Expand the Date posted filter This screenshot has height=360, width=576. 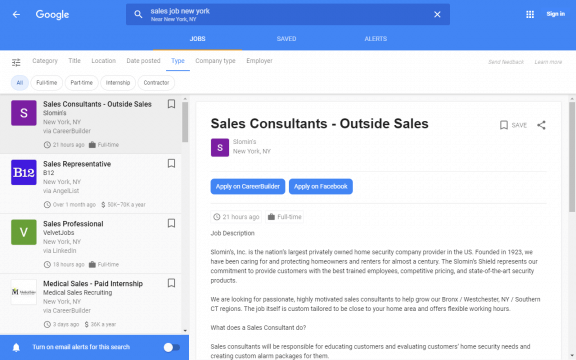143,61
